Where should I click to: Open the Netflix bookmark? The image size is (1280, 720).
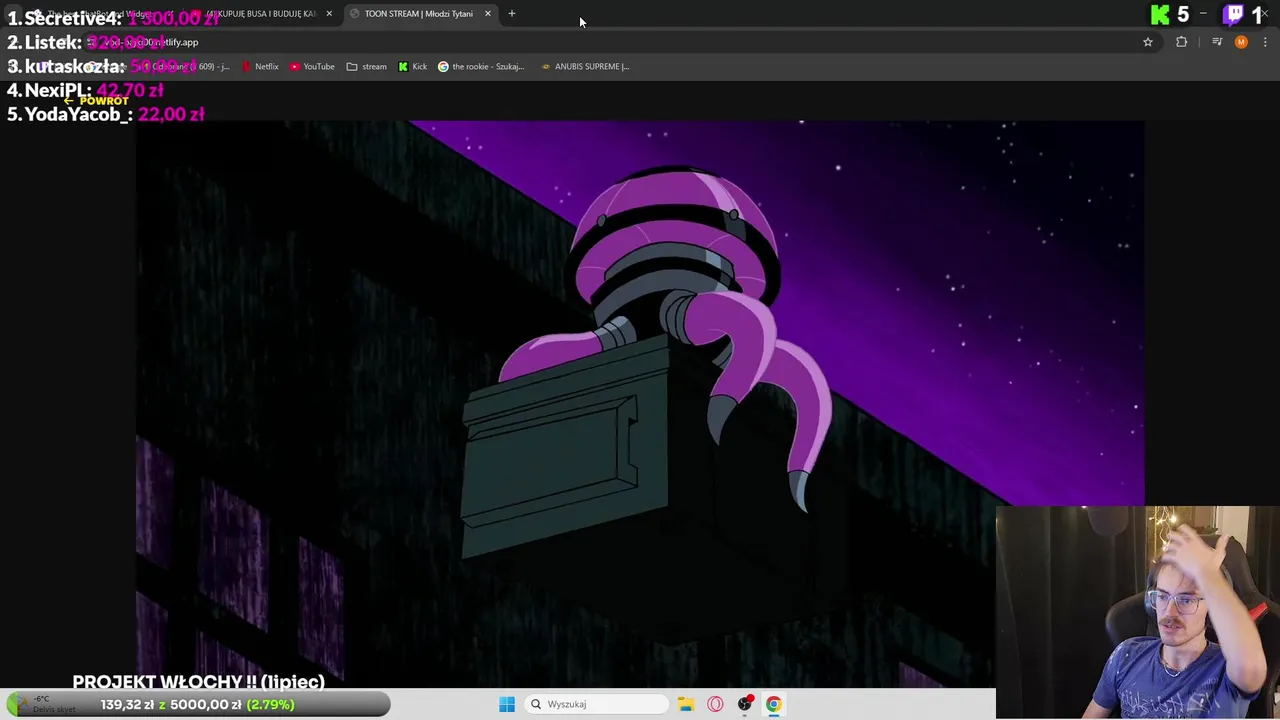pyautogui.click(x=260, y=66)
